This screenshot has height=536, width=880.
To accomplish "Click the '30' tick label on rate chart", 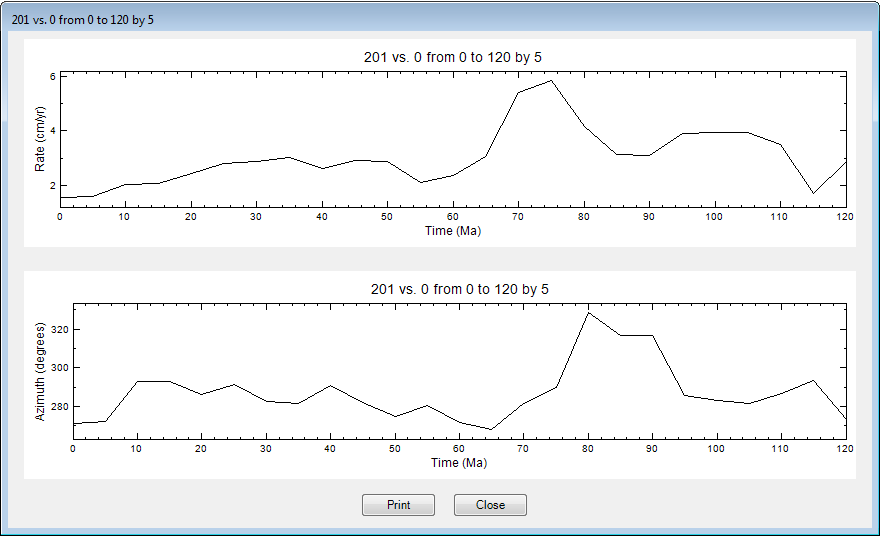I will pos(256,217).
